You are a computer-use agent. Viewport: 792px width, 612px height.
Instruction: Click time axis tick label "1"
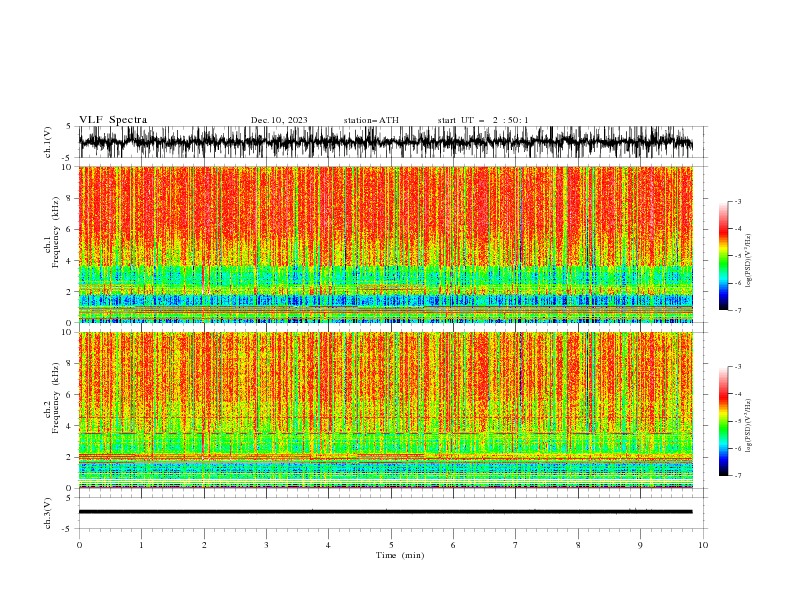click(x=141, y=545)
